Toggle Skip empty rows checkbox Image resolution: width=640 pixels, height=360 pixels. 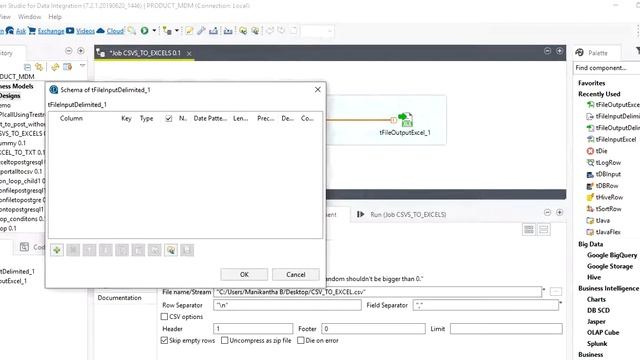pos(164,340)
